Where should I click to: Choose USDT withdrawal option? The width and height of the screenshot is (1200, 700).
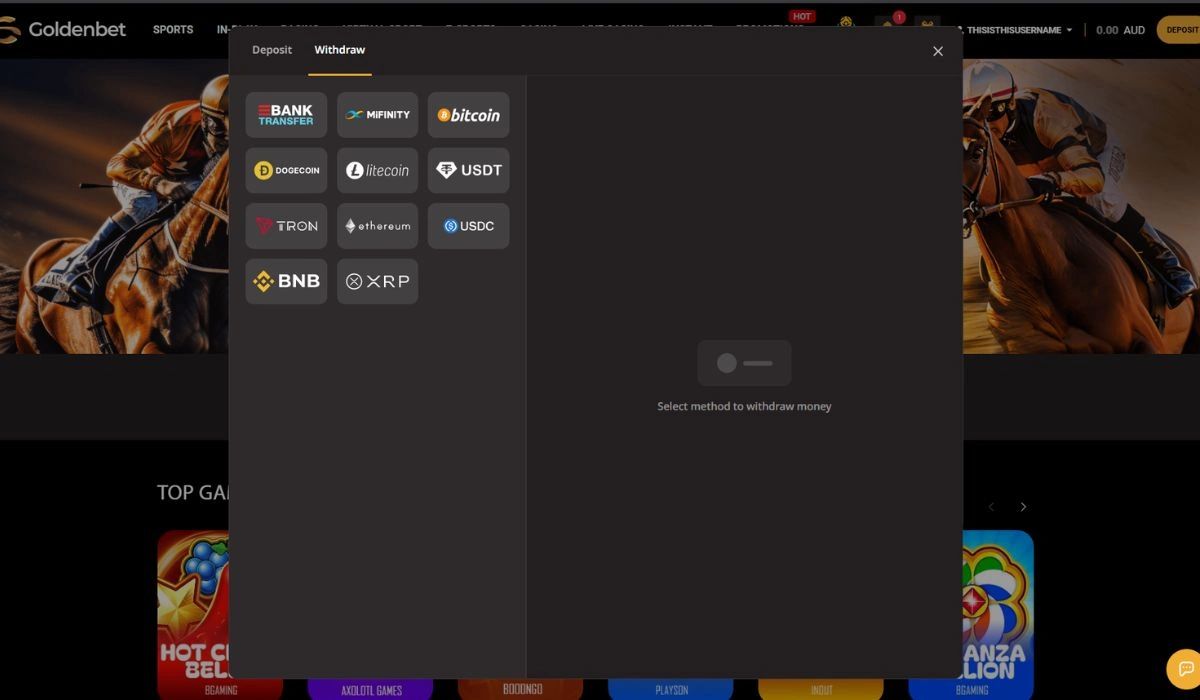468,171
